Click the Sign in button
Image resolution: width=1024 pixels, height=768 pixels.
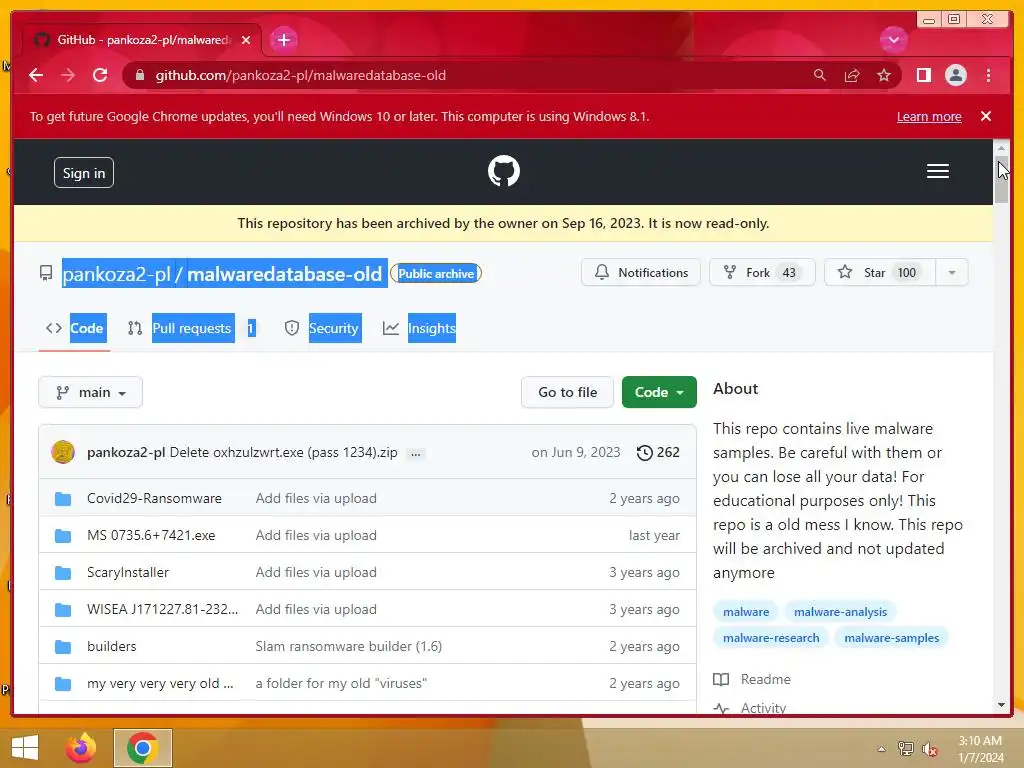[x=84, y=172]
